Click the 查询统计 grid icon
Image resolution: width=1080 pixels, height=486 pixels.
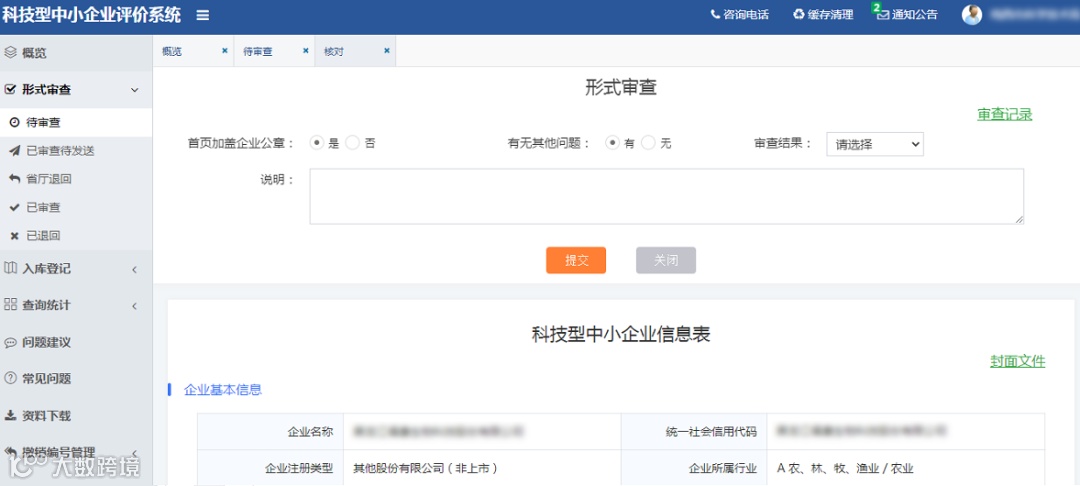click(x=10, y=305)
